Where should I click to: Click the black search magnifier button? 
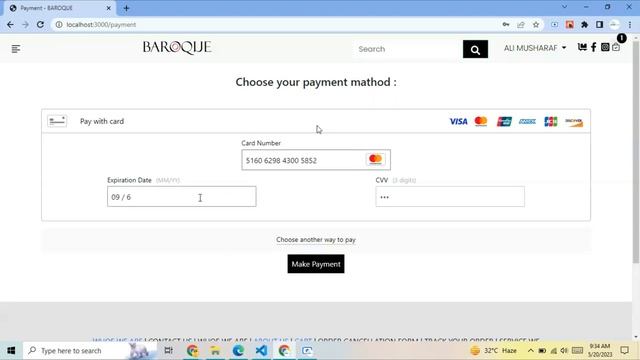click(x=475, y=49)
